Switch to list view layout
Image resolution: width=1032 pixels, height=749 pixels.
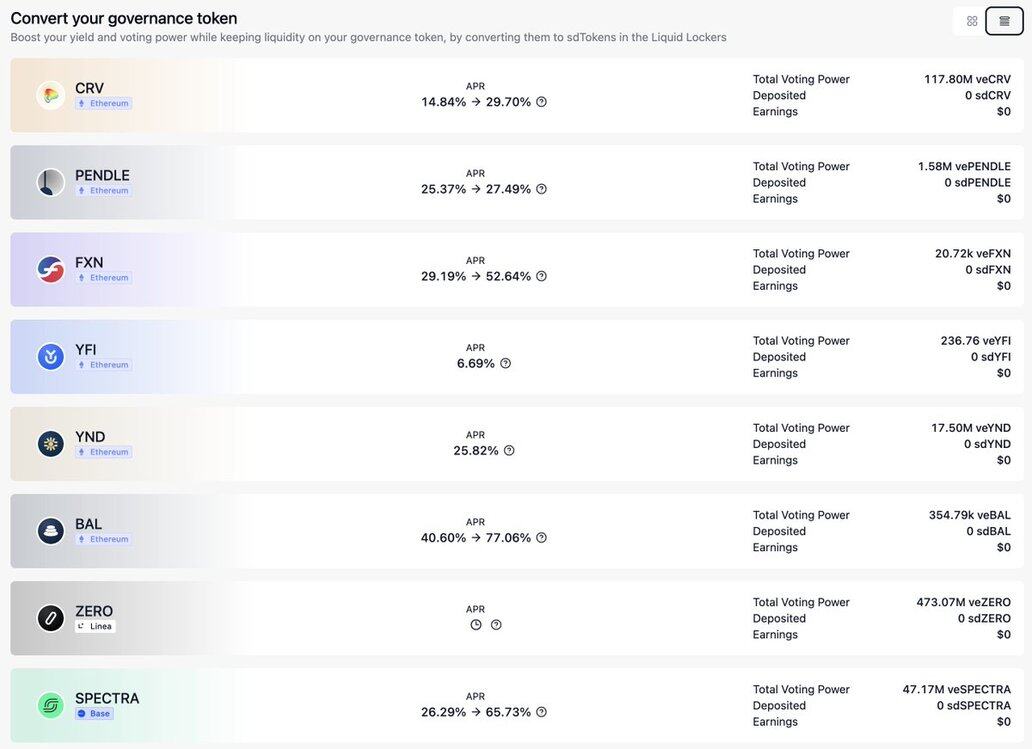[1004, 21]
